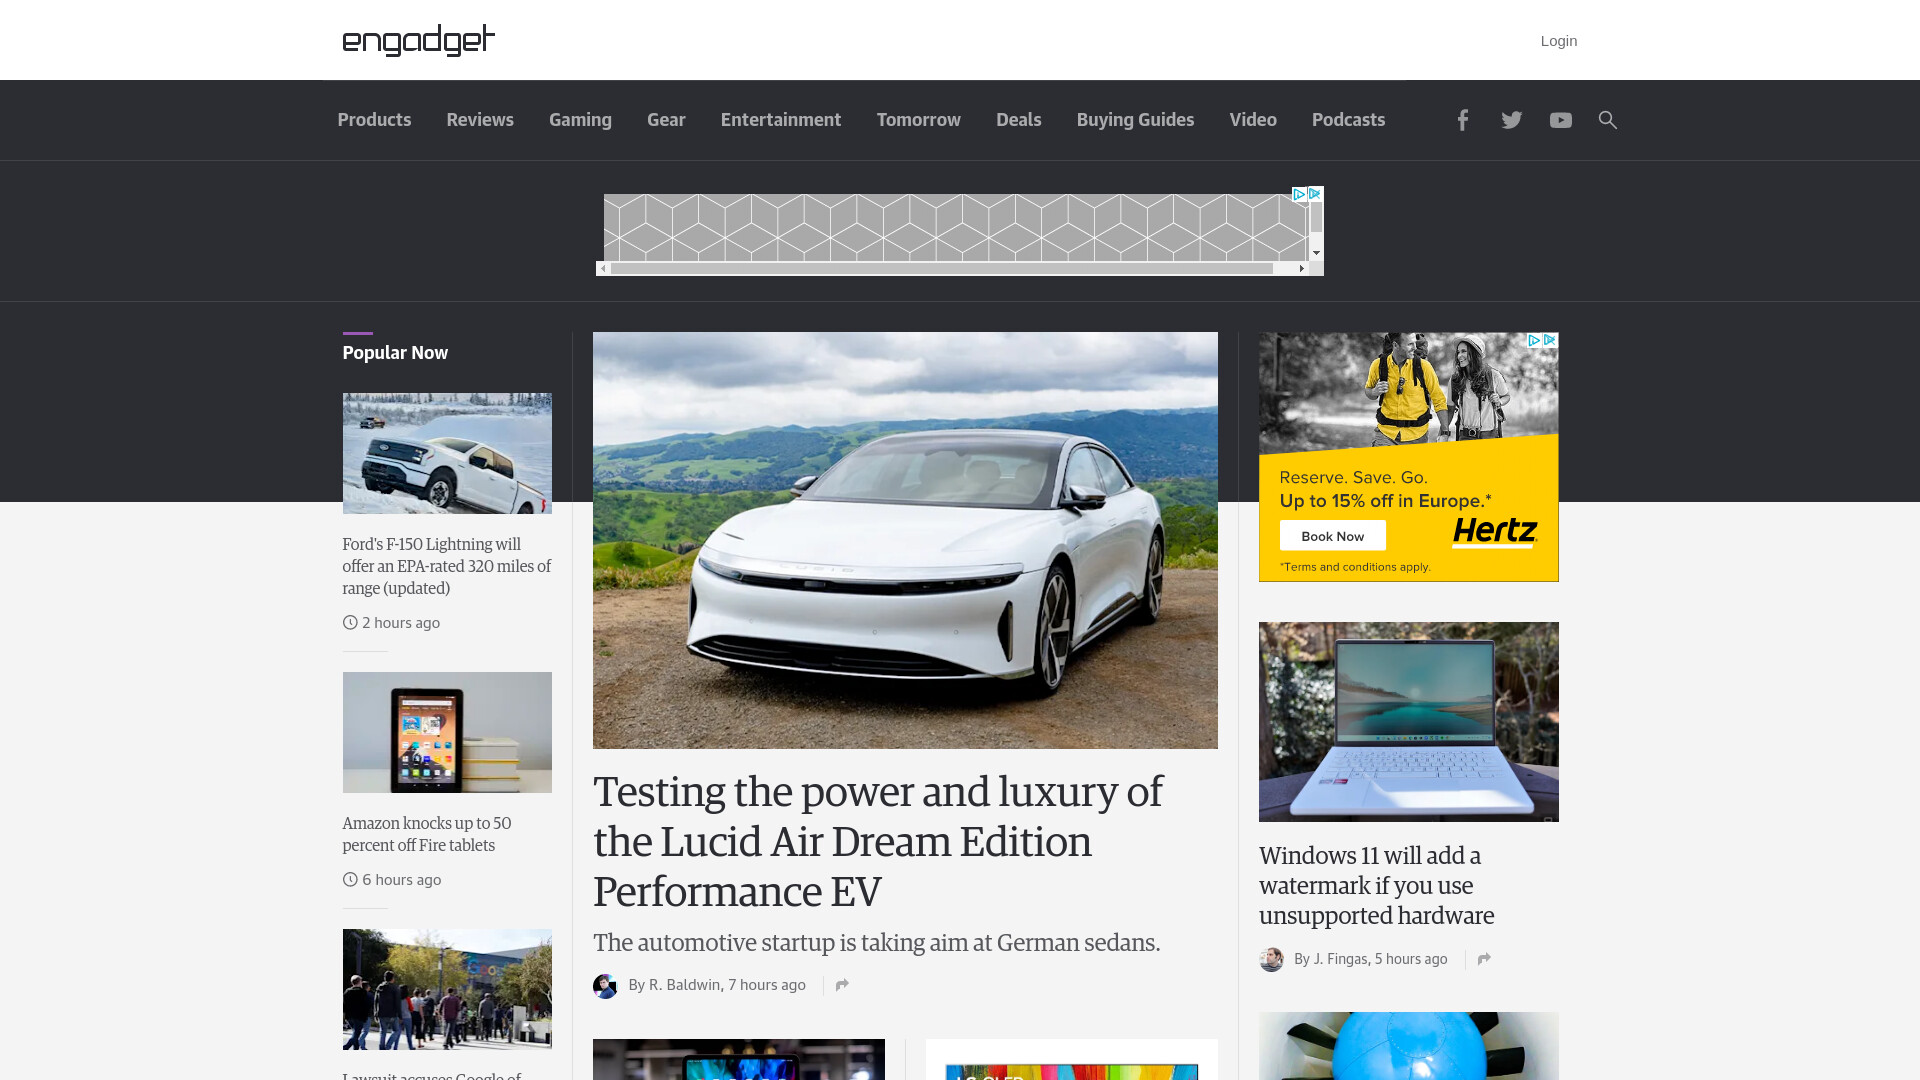Click the Login link
1920x1080 pixels.
tap(1559, 41)
